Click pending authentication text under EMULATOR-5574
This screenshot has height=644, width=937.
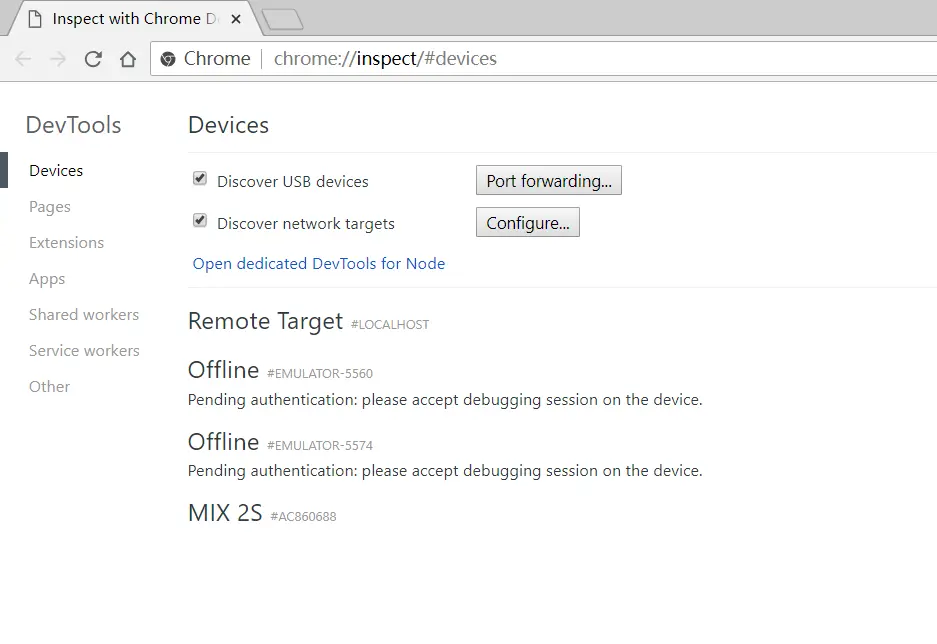click(445, 471)
